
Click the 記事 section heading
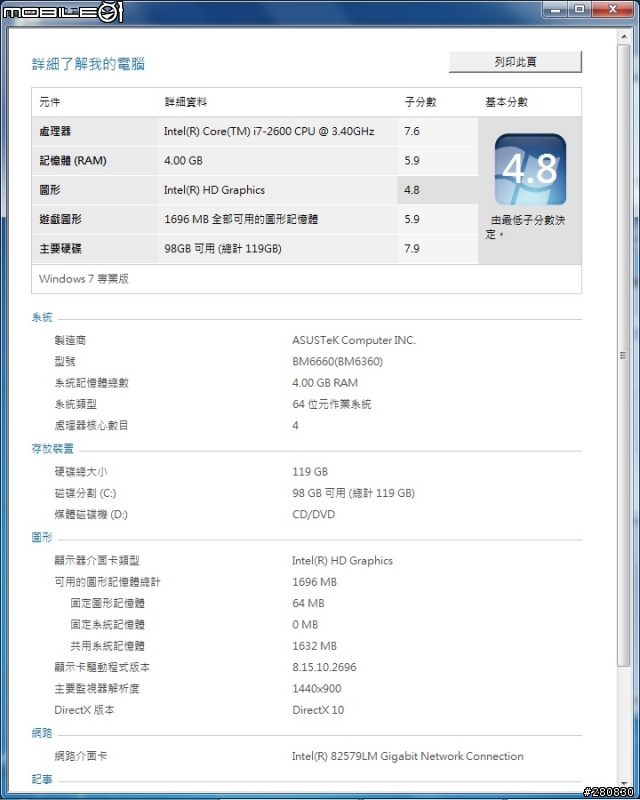click(x=42, y=779)
